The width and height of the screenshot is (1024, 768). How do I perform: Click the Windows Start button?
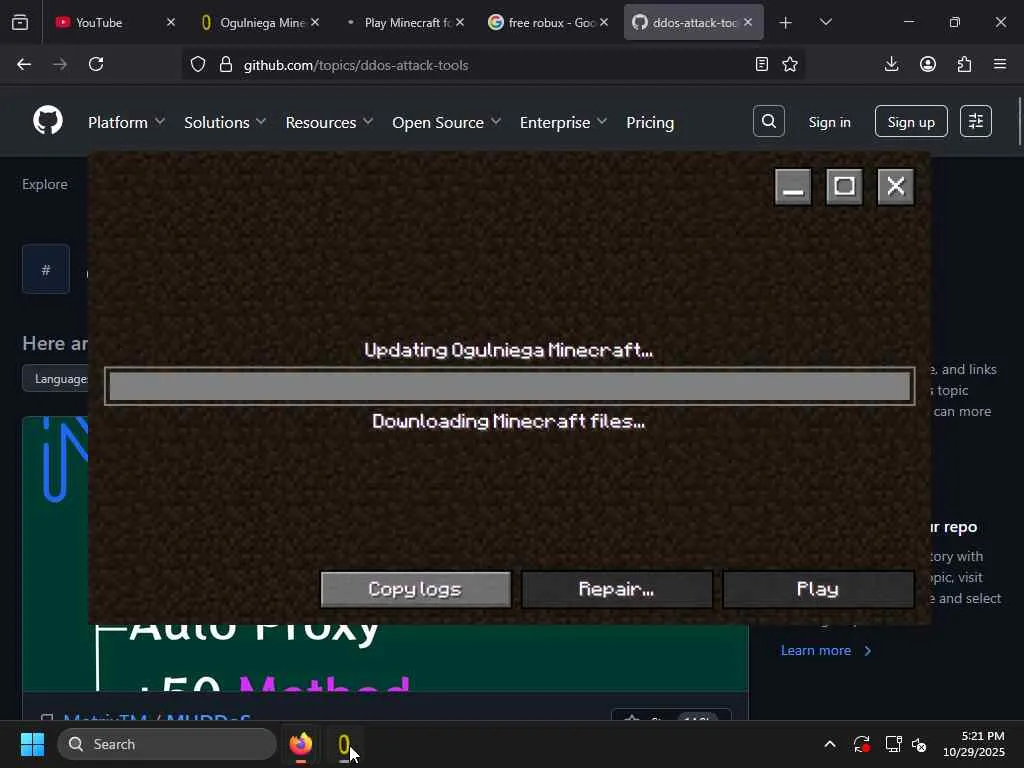(32, 744)
